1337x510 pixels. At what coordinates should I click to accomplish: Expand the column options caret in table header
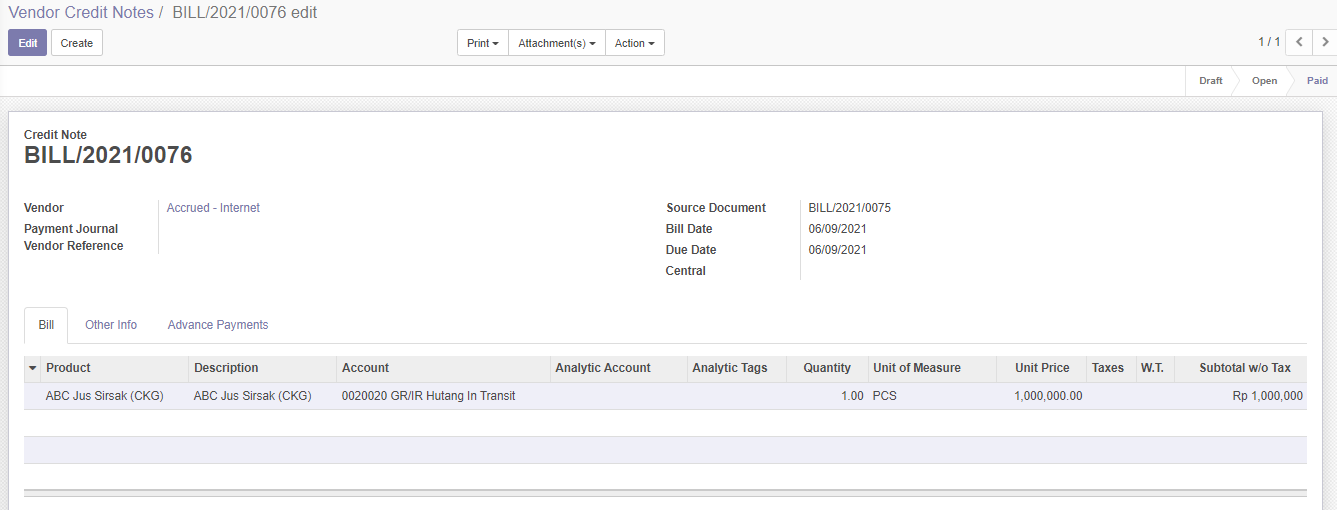(32, 368)
